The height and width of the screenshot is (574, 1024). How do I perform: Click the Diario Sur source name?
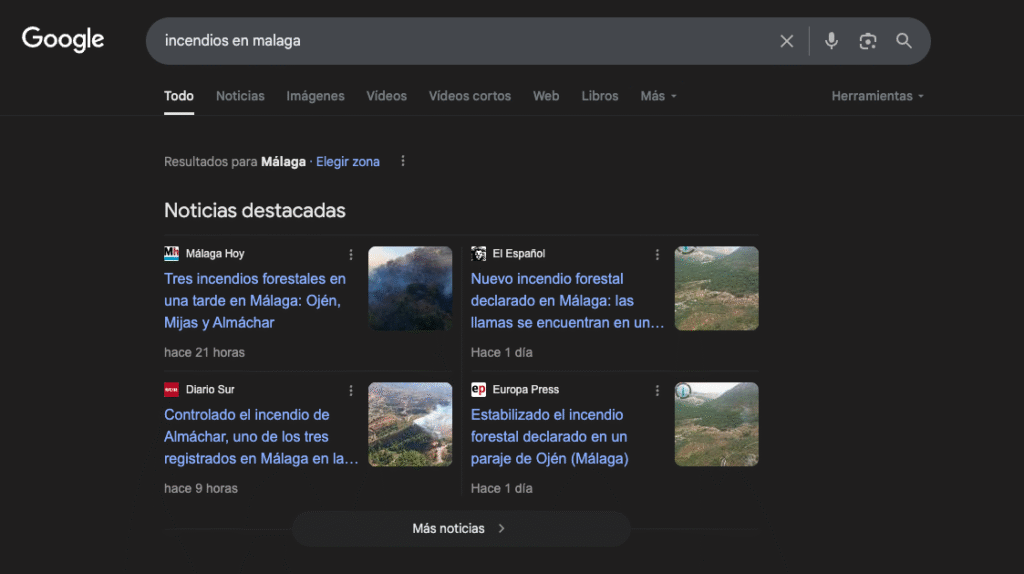point(210,389)
